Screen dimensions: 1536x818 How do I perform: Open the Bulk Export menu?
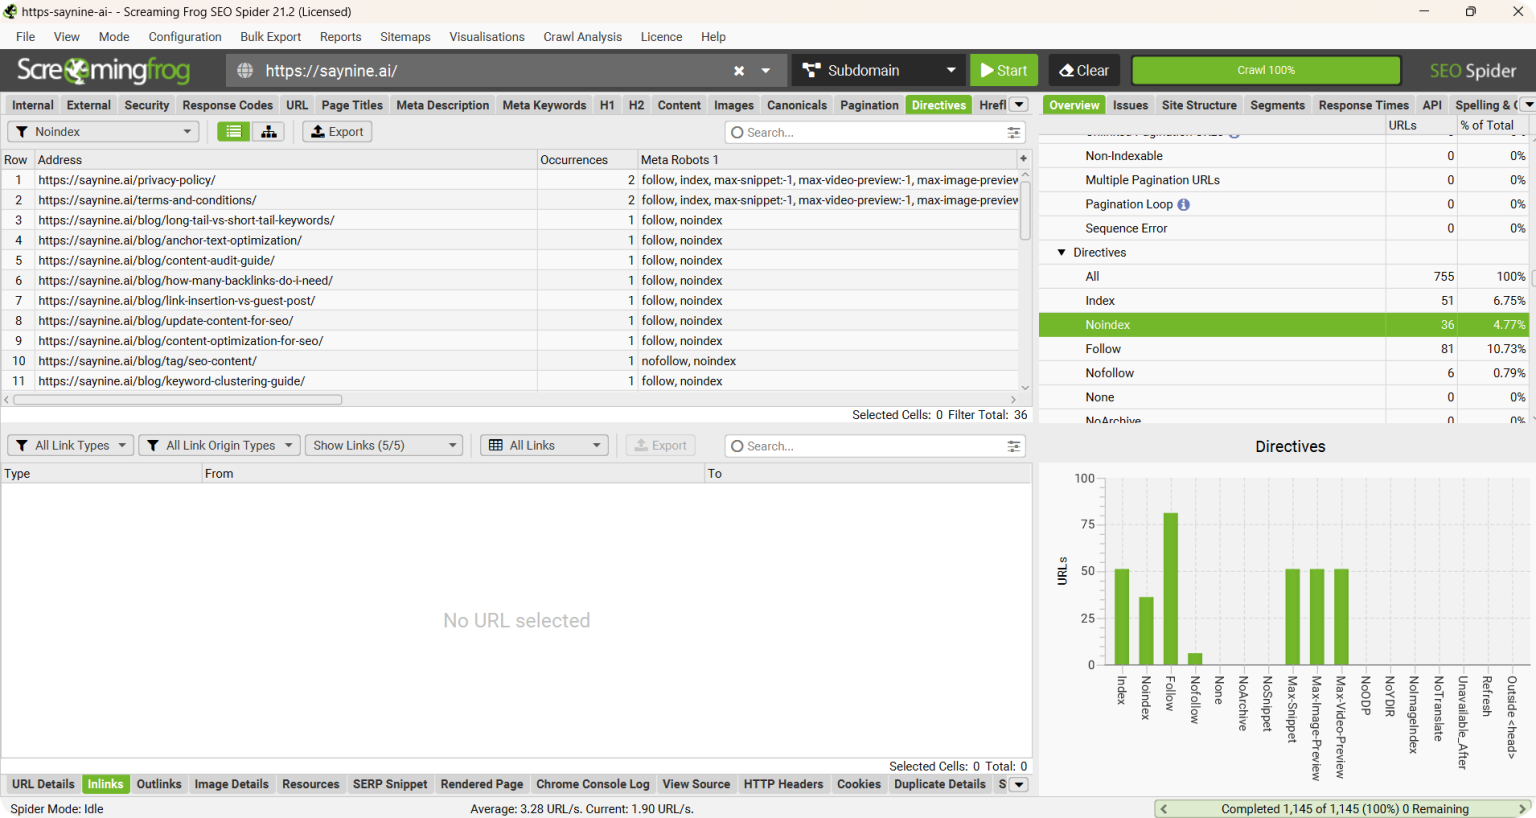270,37
